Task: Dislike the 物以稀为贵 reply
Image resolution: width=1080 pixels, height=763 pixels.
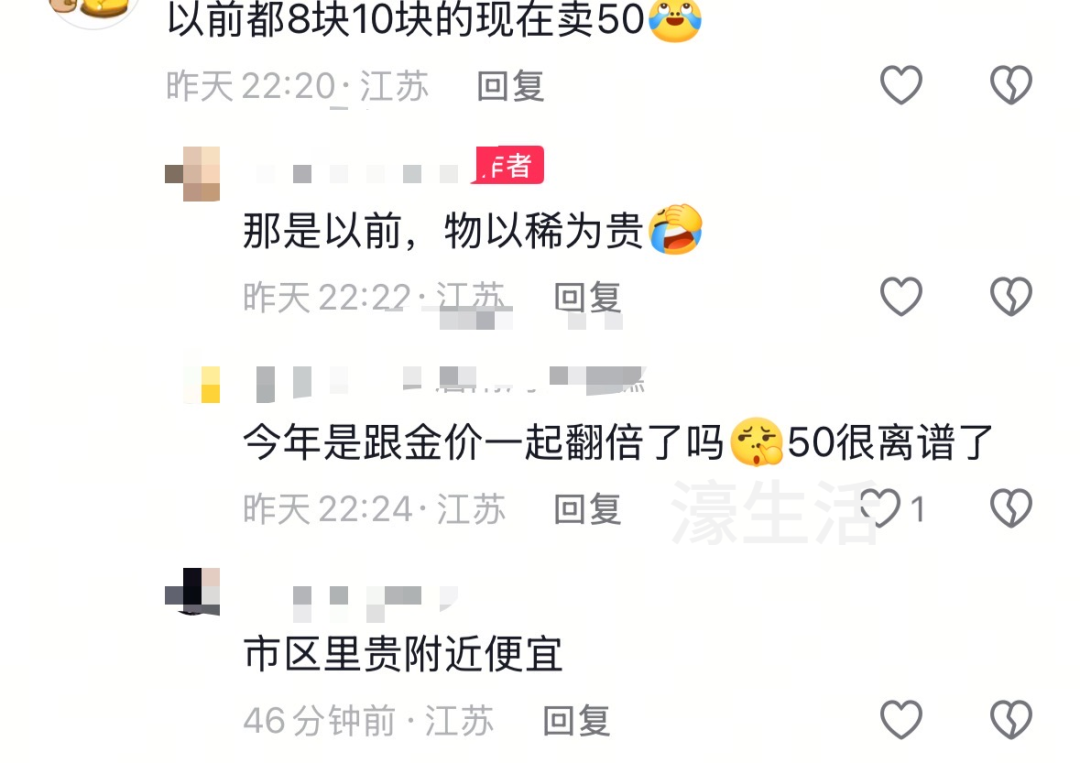Action: point(1011,297)
